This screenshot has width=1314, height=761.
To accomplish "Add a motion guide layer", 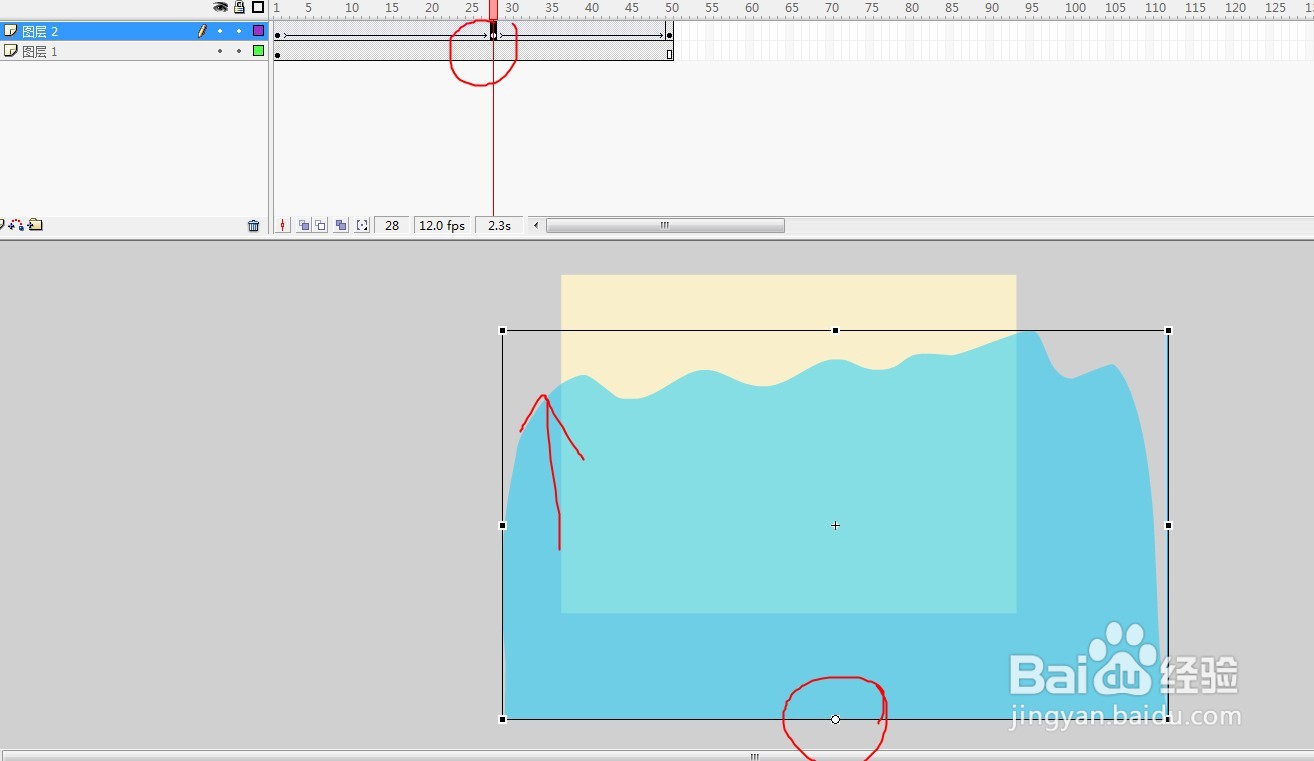I will [16, 225].
